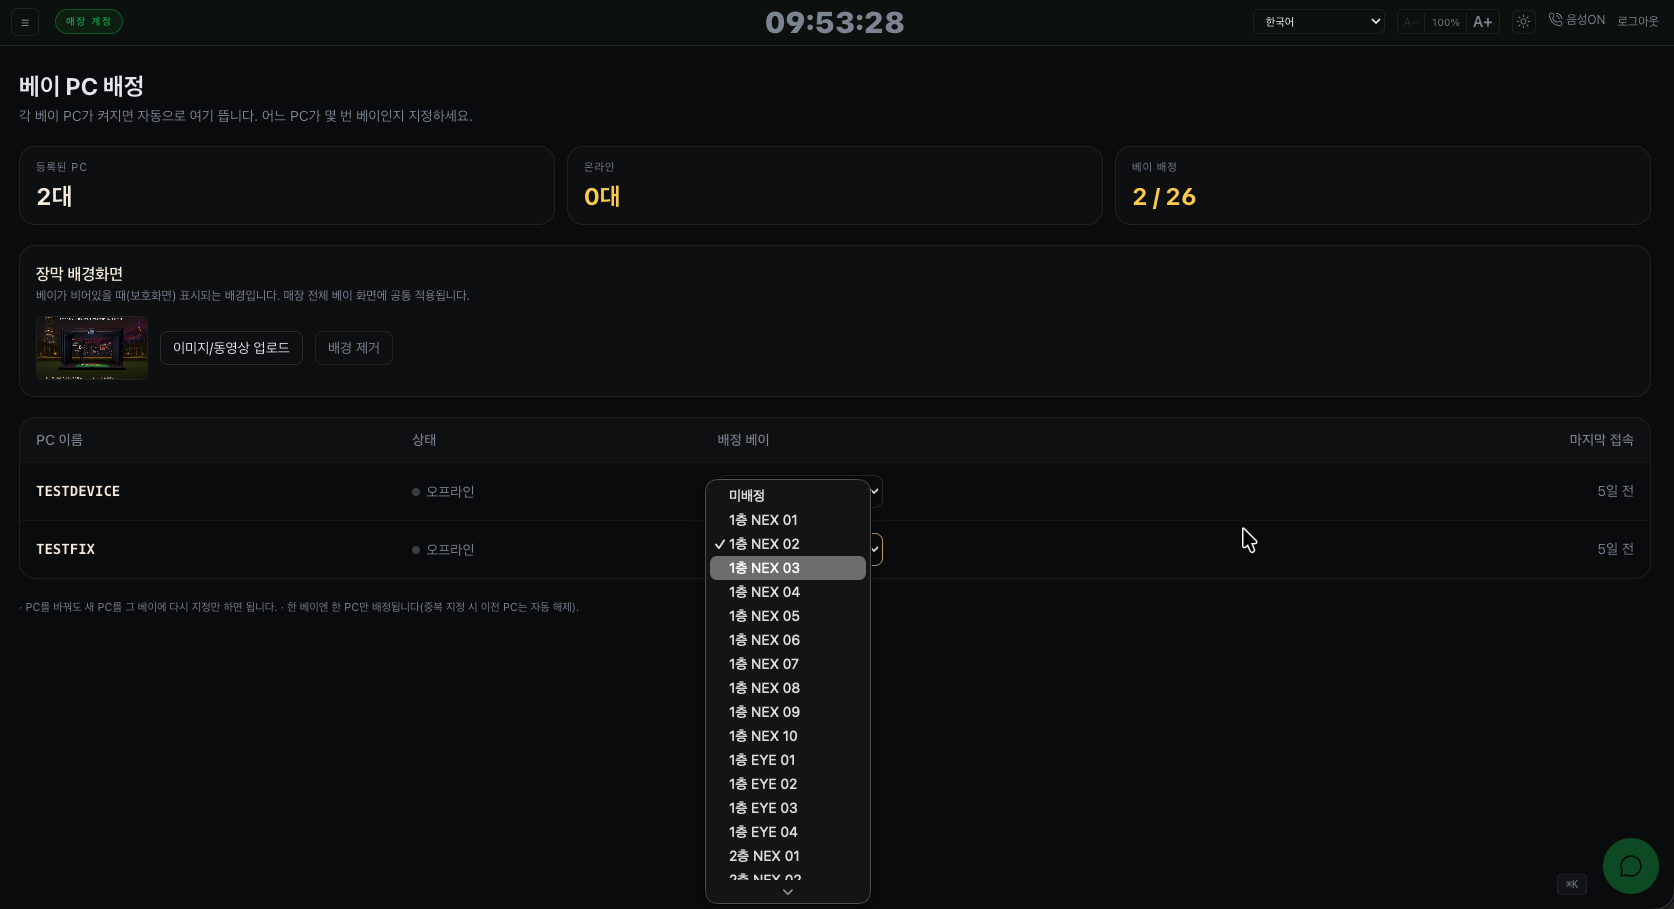The height and width of the screenshot is (909, 1674).
Task: Pick 1층 NEX 05 bay option
Action: pos(788,616)
